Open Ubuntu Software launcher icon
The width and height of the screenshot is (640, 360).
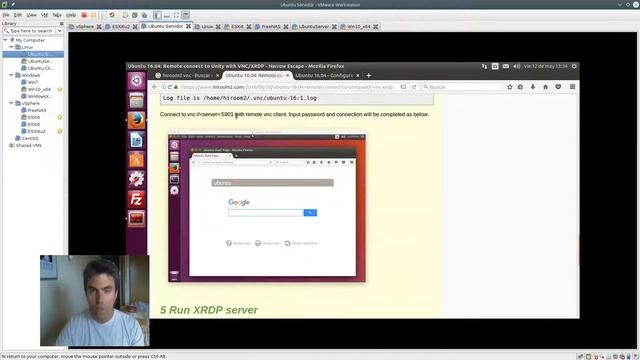[136, 160]
